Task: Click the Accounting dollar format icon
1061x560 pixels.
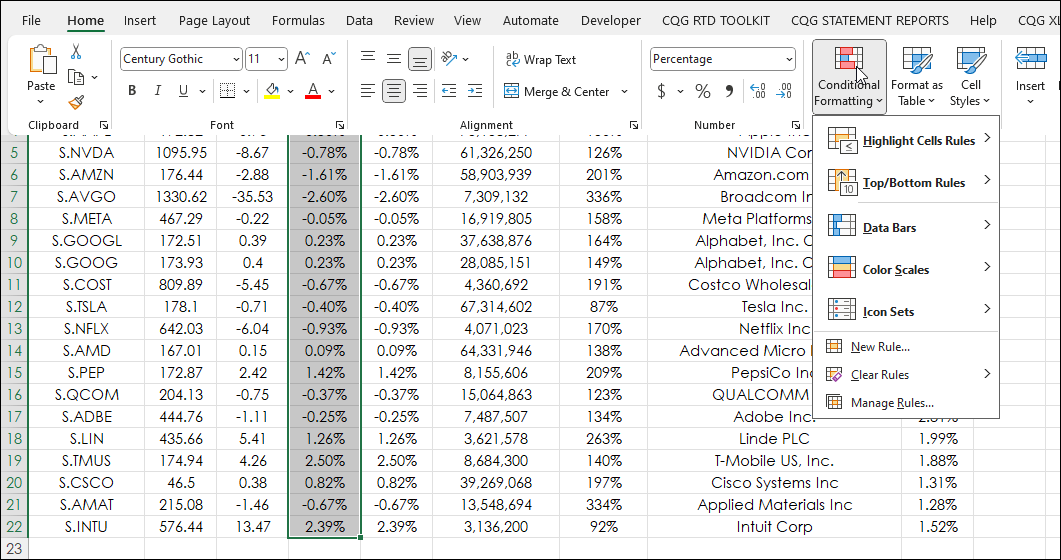Action: (662, 91)
